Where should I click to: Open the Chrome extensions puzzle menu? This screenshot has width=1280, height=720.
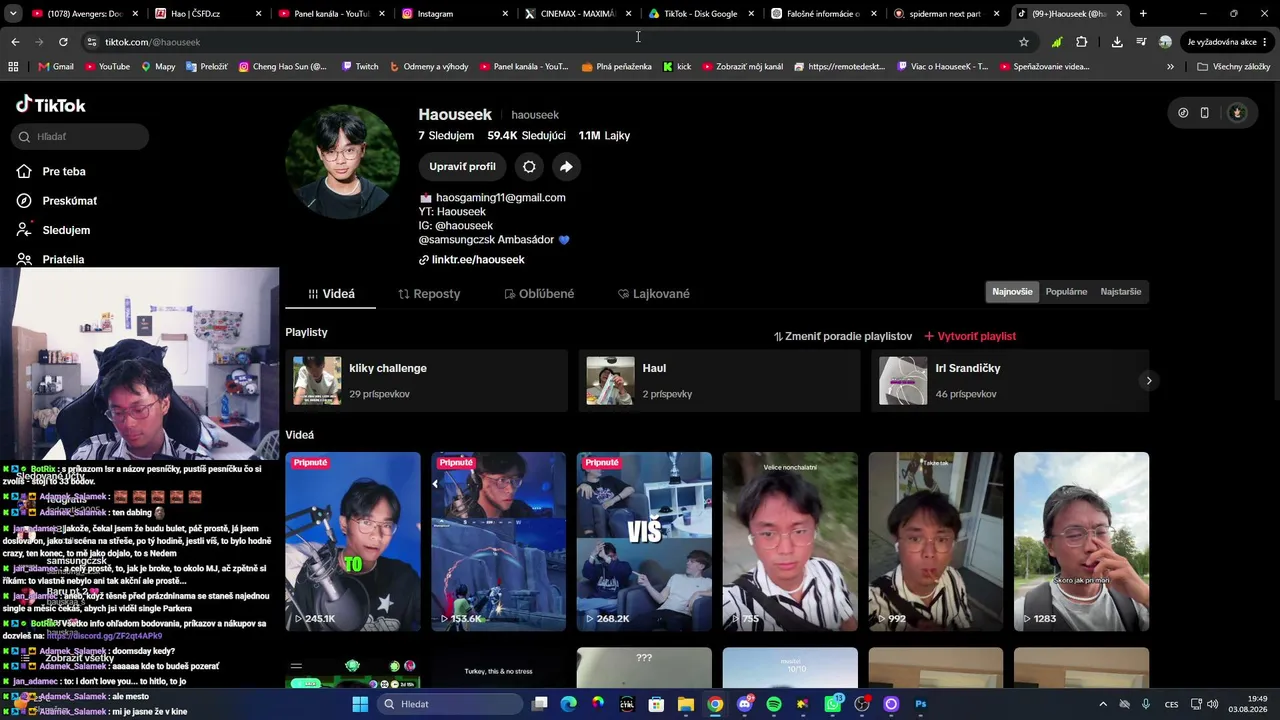[x=1082, y=42]
